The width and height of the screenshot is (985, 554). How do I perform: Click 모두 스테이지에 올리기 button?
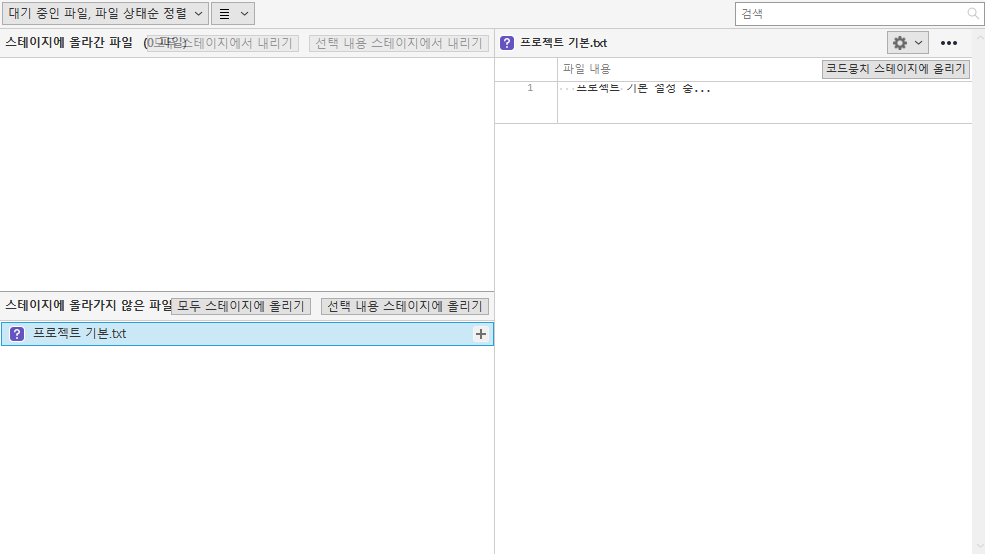[x=241, y=306]
